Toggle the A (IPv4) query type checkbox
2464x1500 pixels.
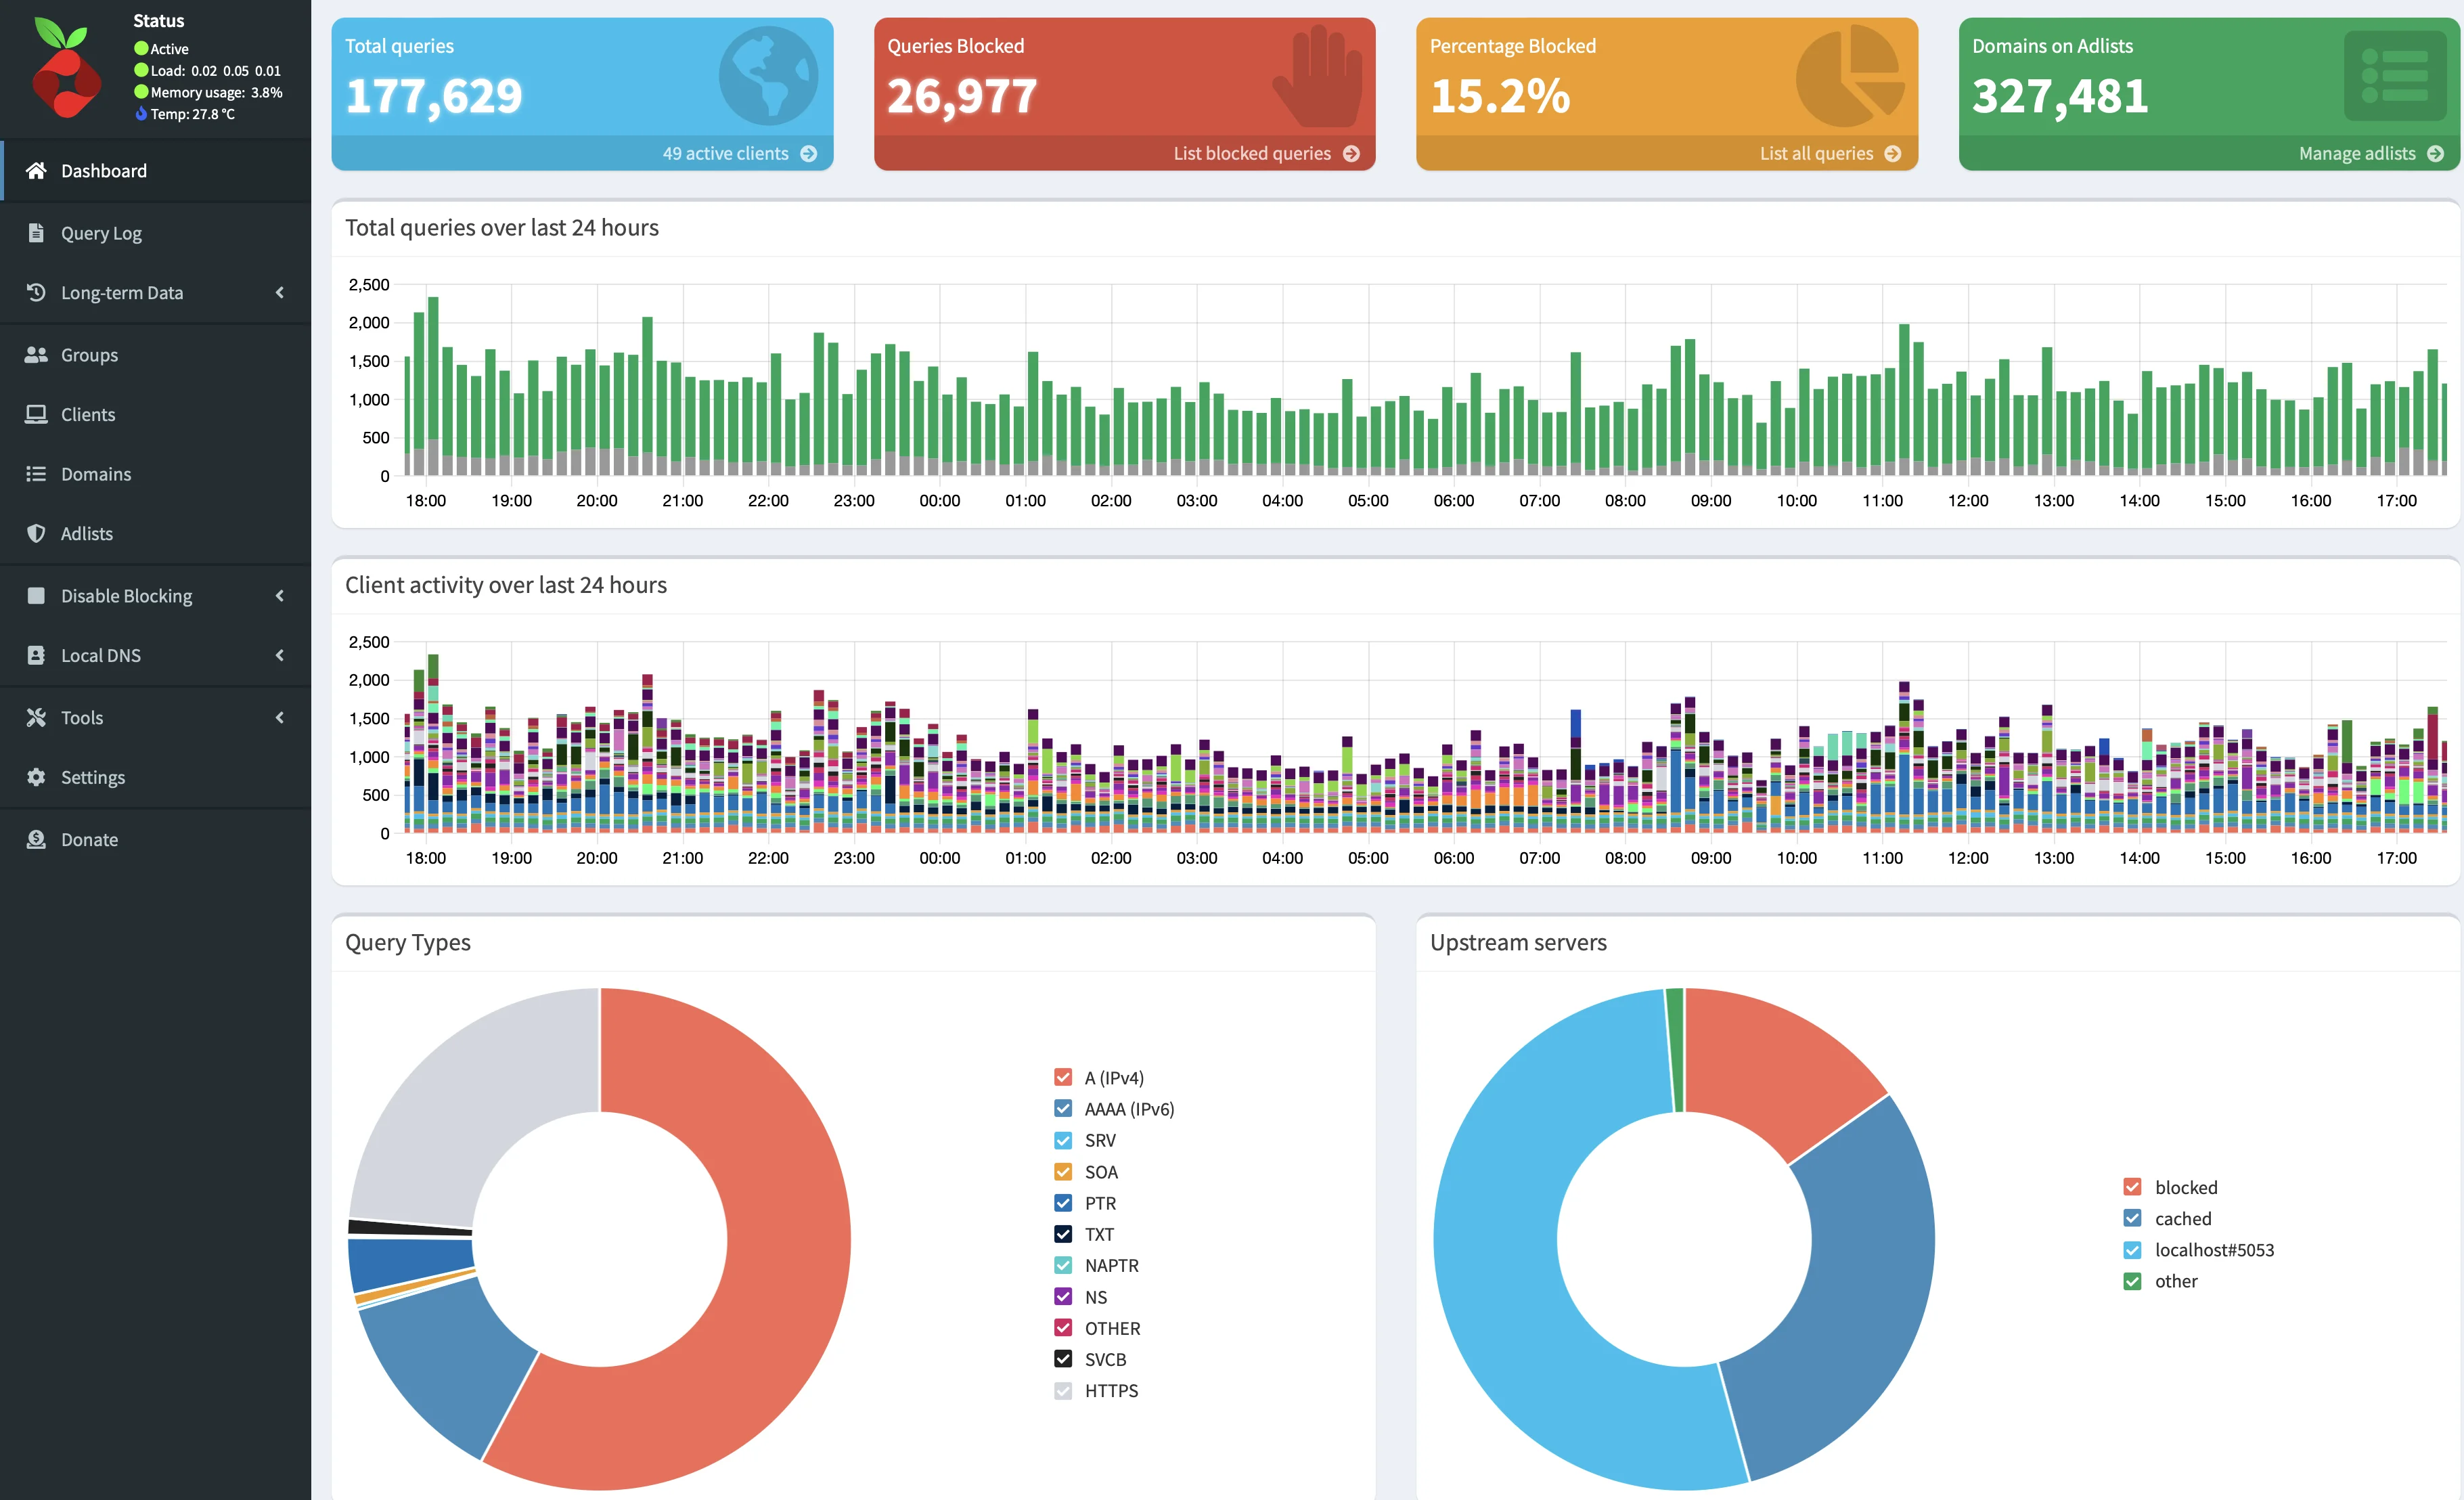[x=1063, y=1077]
